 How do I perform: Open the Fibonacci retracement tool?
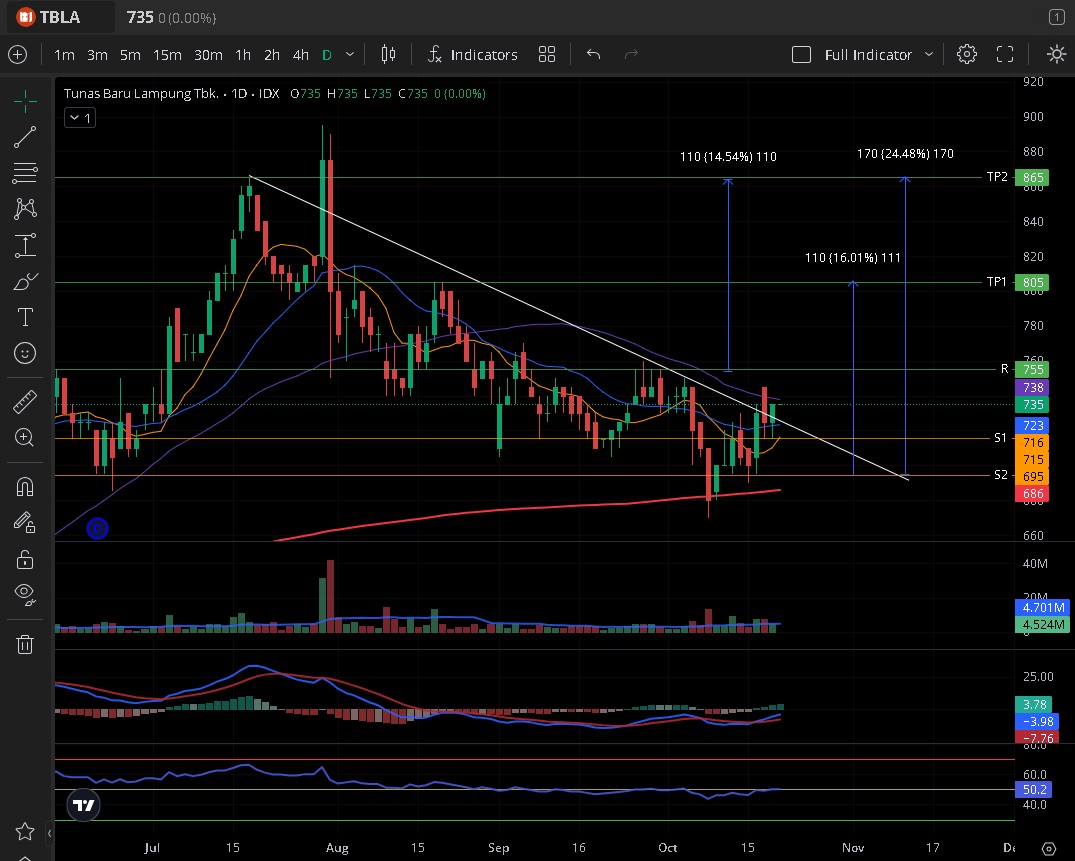25,172
